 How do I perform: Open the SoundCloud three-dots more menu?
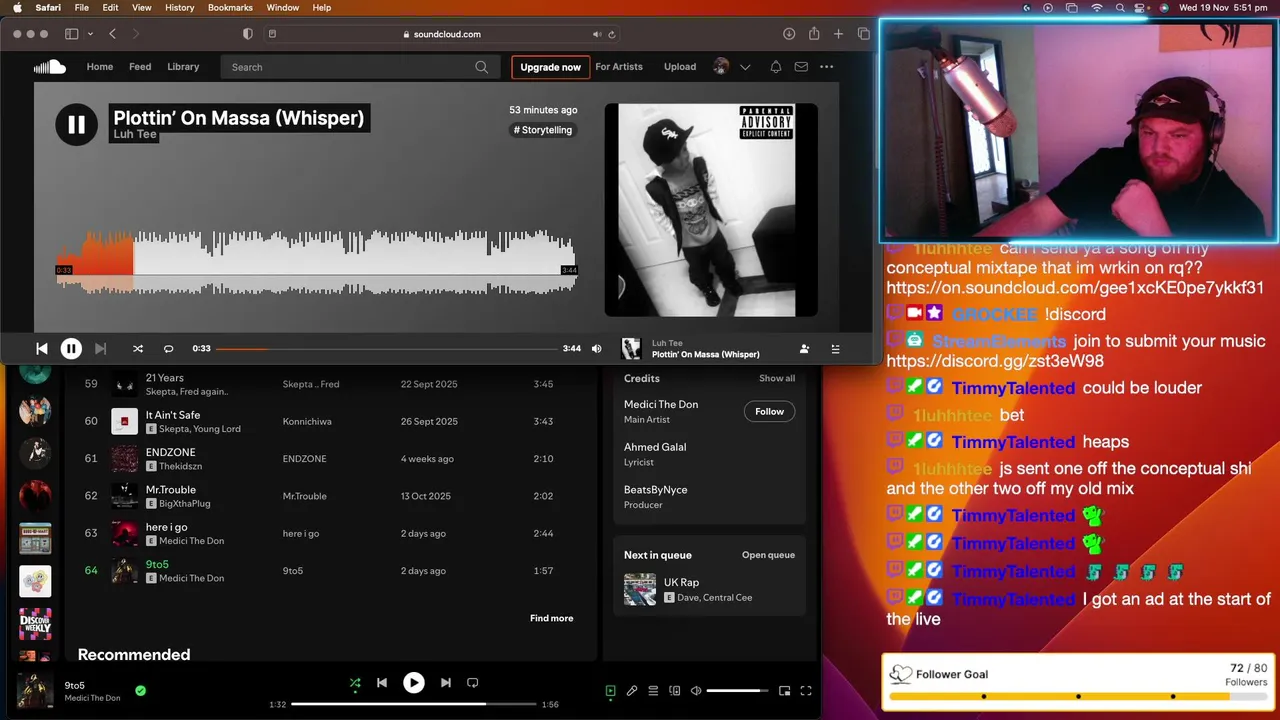point(827,67)
